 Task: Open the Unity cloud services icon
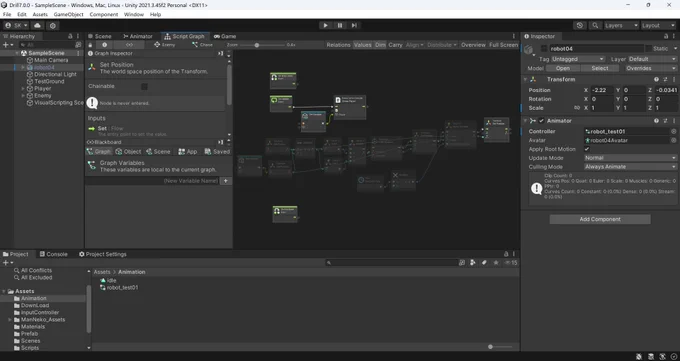pos(37,25)
